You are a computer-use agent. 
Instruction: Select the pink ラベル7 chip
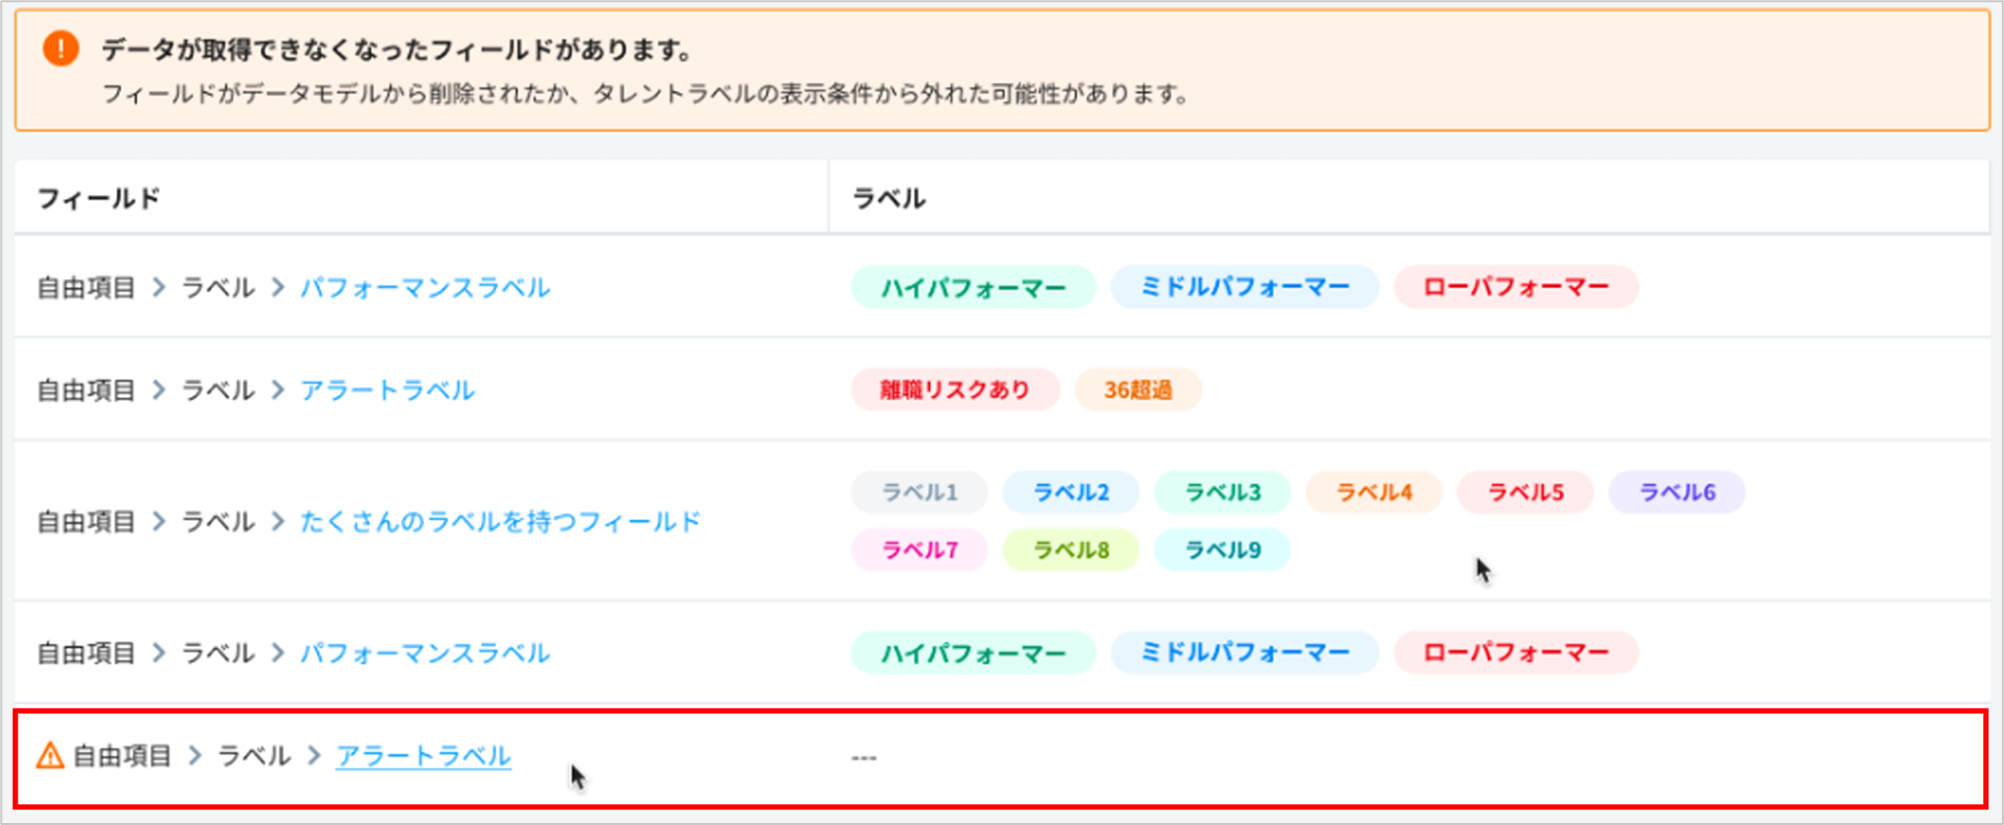point(919,550)
